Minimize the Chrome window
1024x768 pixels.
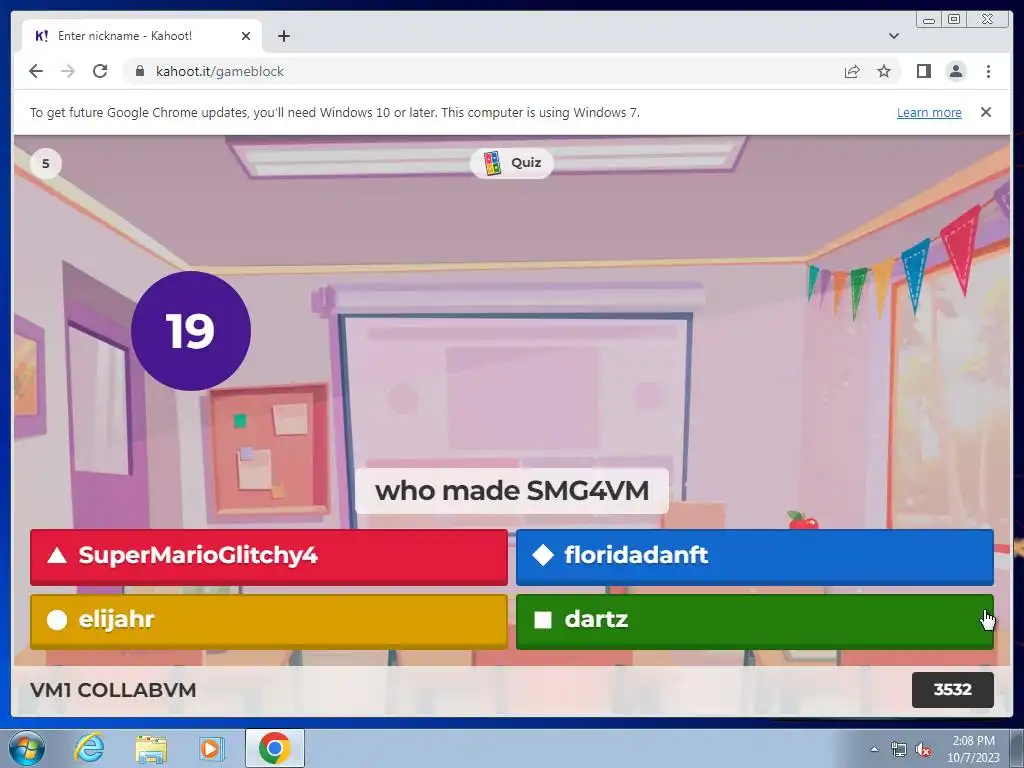(x=929, y=20)
